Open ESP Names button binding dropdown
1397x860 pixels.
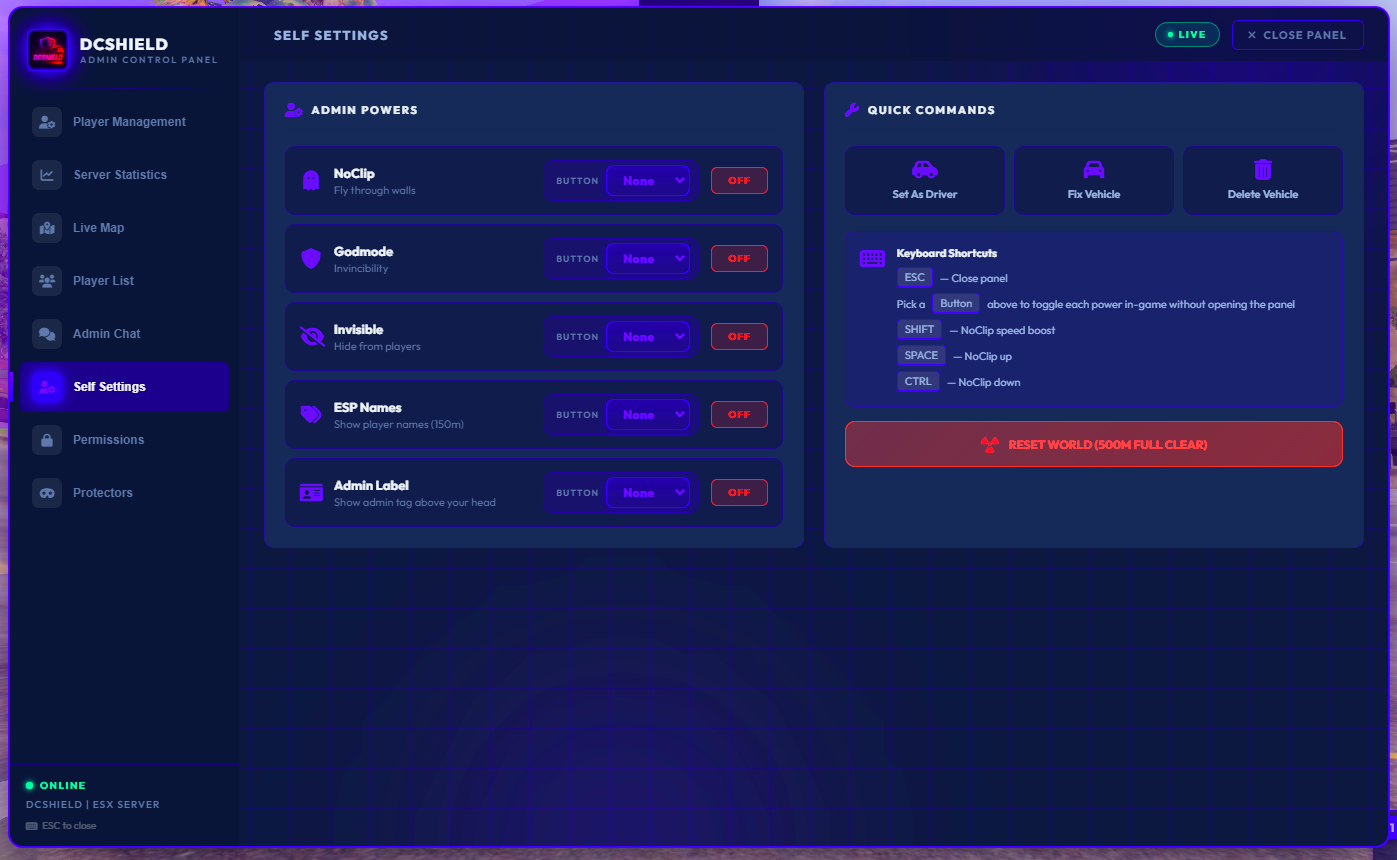(648, 415)
